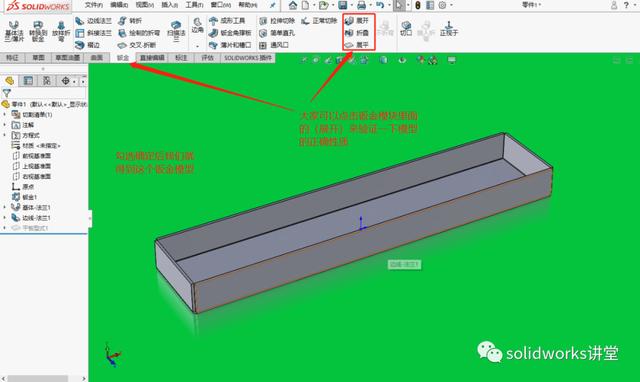Switch to the 直接编辑 Direct Editing tab
The height and width of the screenshot is (382, 640).
(x=152, y=58)
